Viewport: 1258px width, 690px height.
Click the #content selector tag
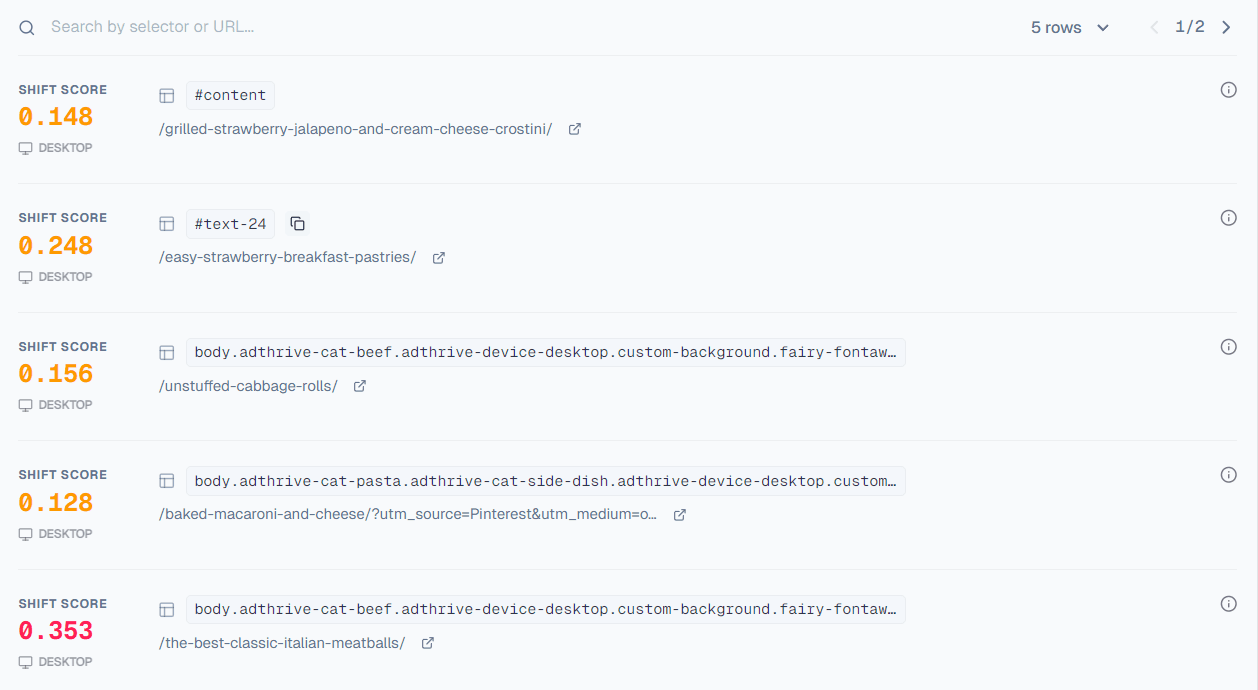point(230,96)
